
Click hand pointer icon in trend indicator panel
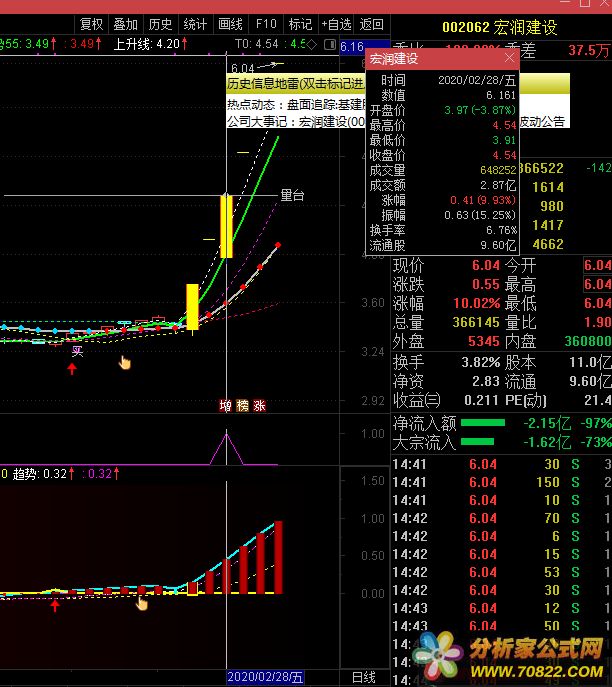point(141,601)
